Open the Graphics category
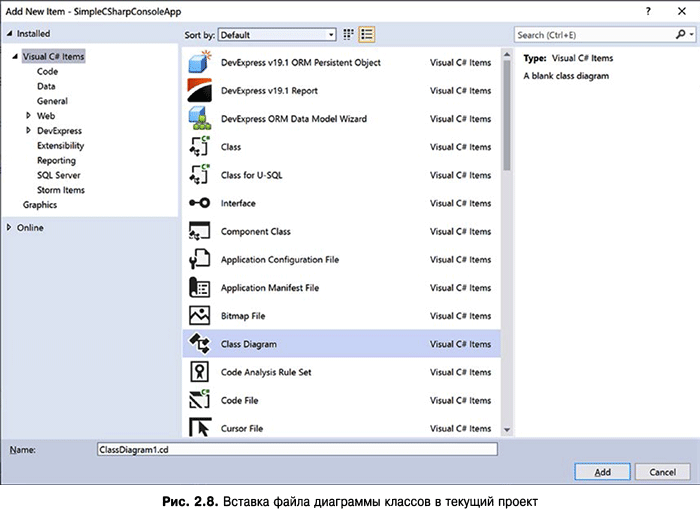The image size is (700, 520). tap(40, 205)
